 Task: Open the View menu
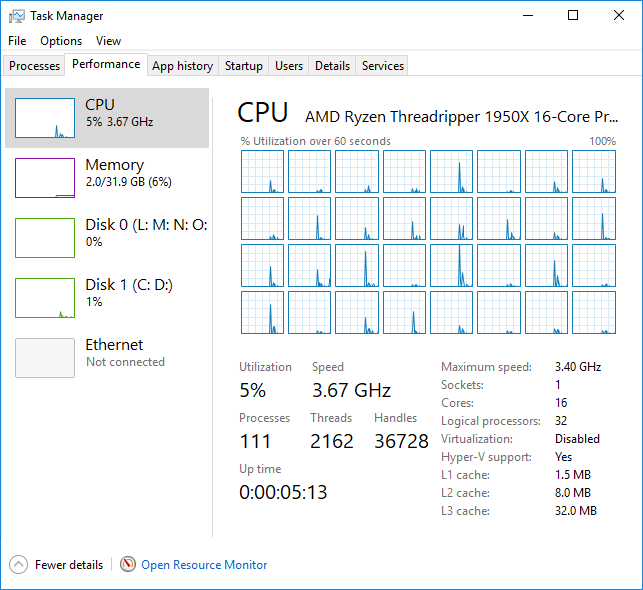tap(108, 41)
